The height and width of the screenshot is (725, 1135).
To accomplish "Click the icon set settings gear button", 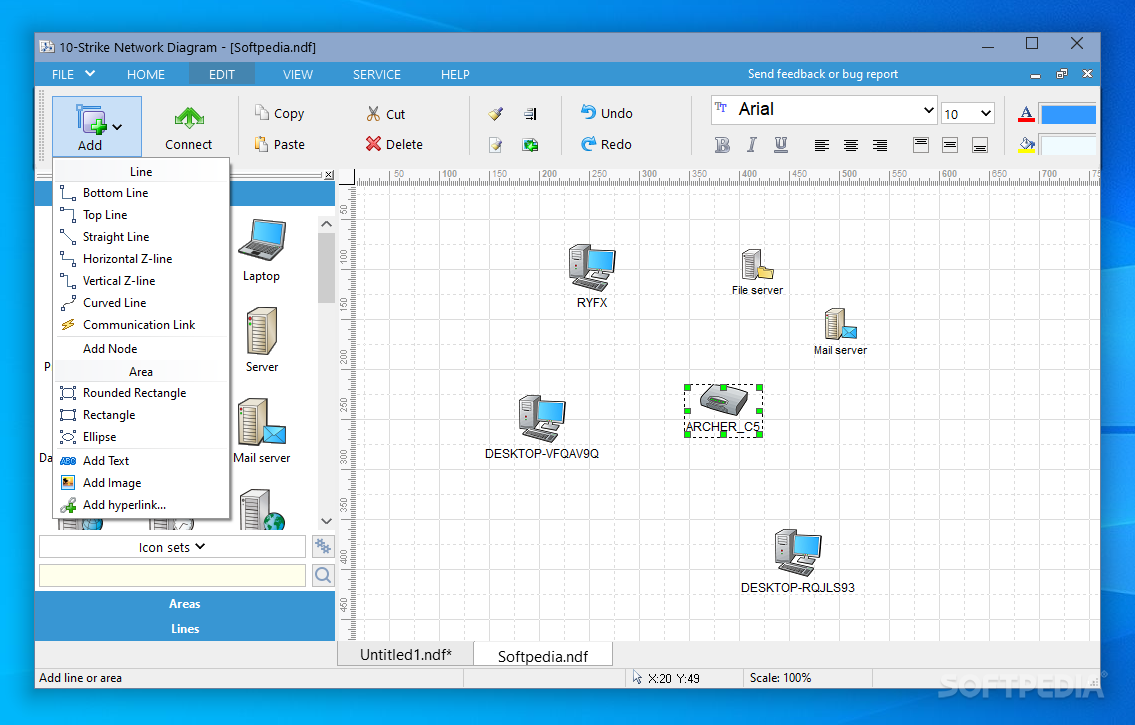I will coord(323,546).
